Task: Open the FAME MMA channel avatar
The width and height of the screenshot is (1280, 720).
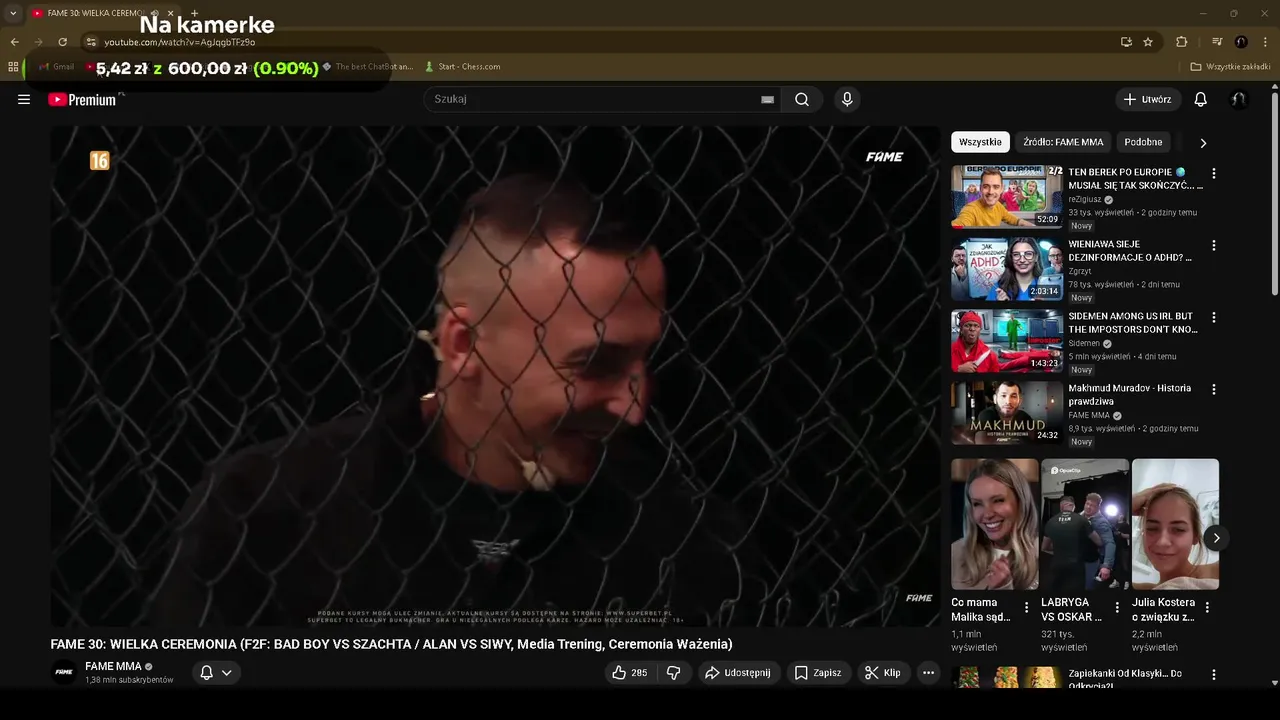Action: point(64,672)
